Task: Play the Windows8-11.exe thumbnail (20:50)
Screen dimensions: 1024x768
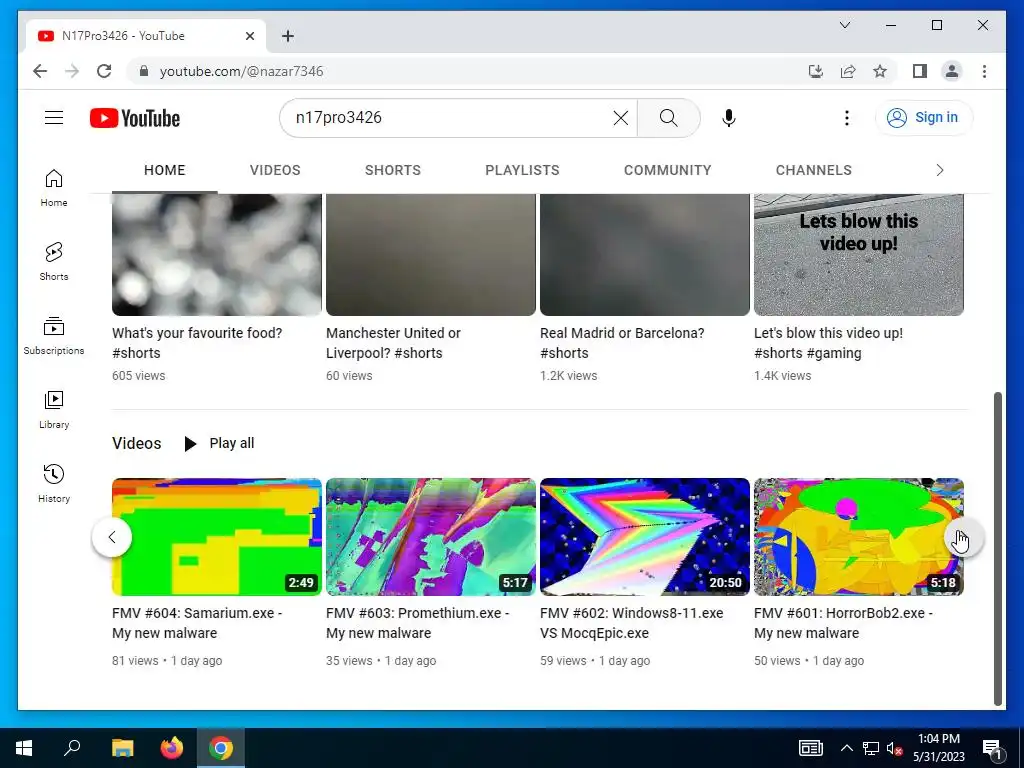Action: click(x=645, y=537)
